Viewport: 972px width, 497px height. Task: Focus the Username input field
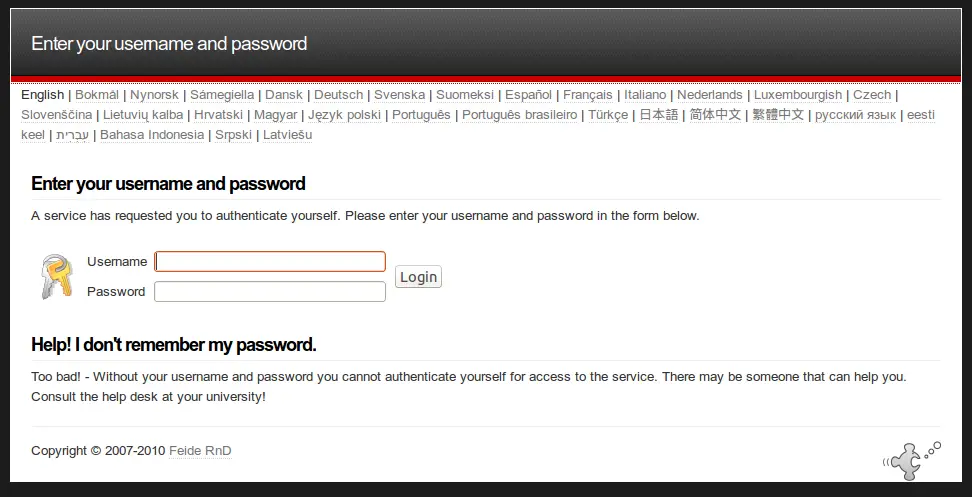pyautogui.click(x=270, y=262)
